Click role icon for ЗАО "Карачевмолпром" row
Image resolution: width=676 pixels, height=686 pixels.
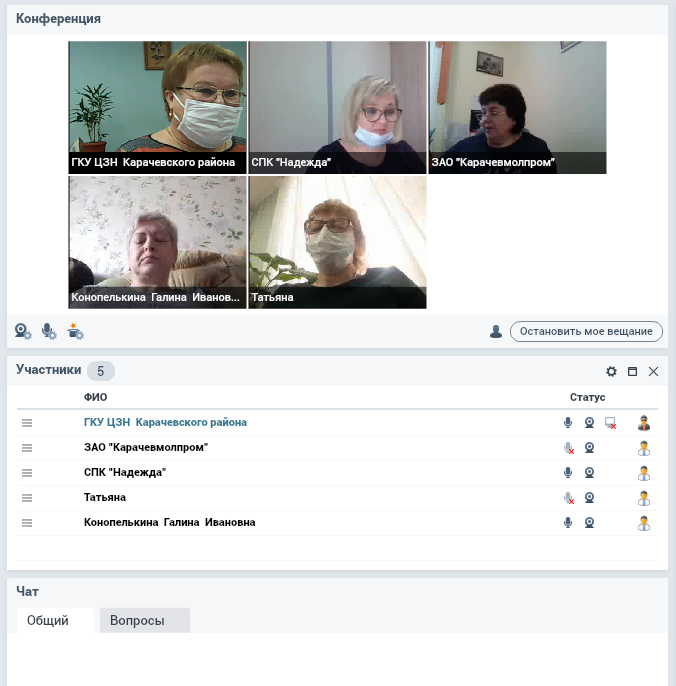(x=644, y=448)
